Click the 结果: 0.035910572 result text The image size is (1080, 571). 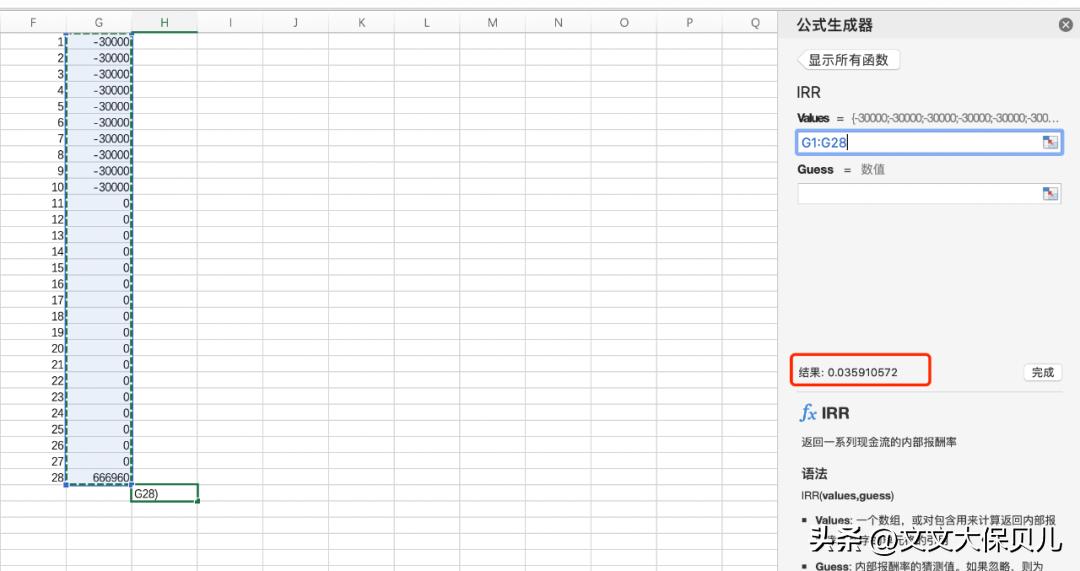click(848, 372)
